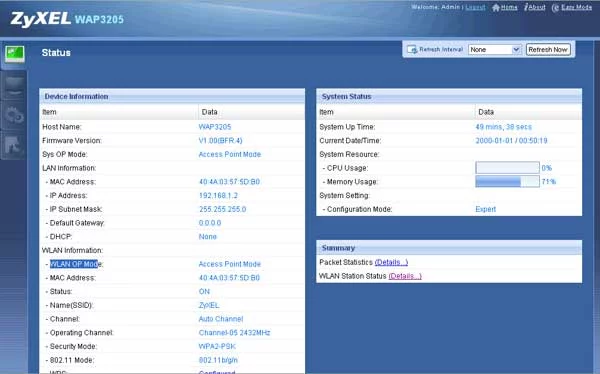Click the LAN Information label
Screen dimensions: 600x374
click(69, 168)
